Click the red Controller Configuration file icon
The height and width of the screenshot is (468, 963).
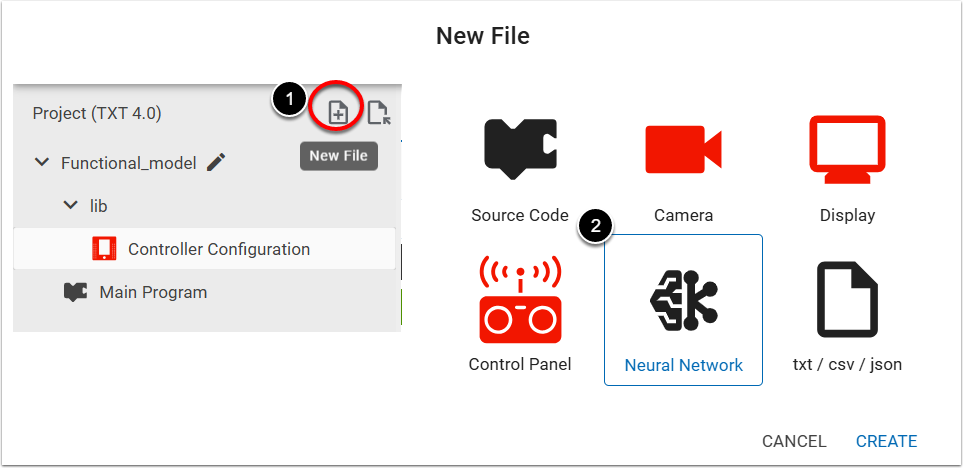[x=104, y=249]
